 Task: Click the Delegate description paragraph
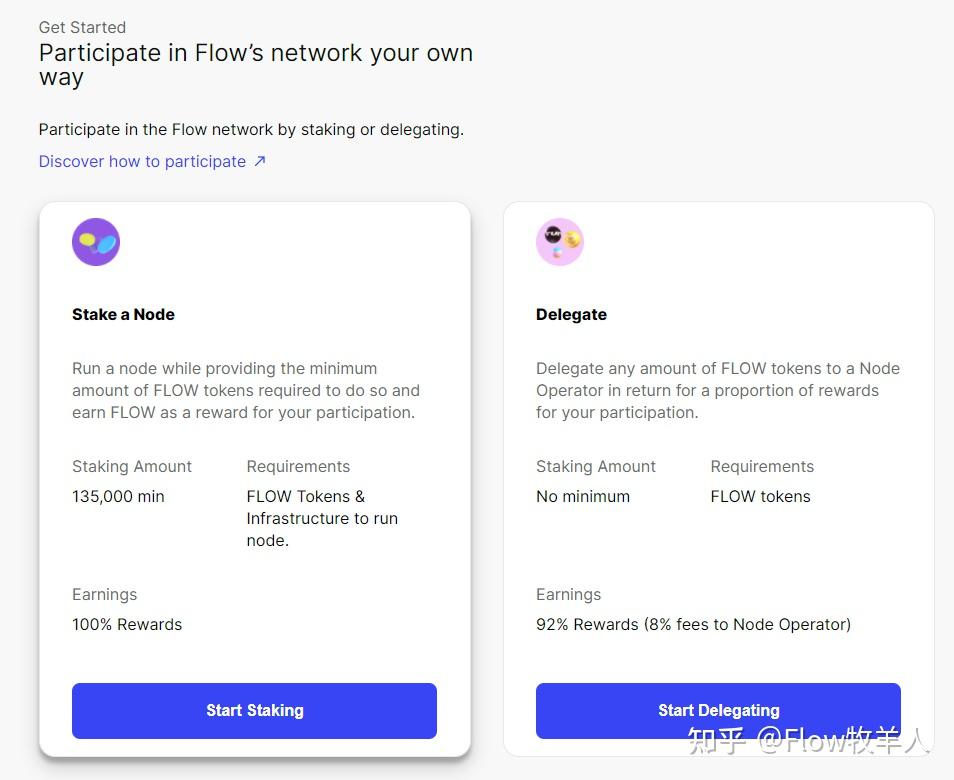(718, 391)
